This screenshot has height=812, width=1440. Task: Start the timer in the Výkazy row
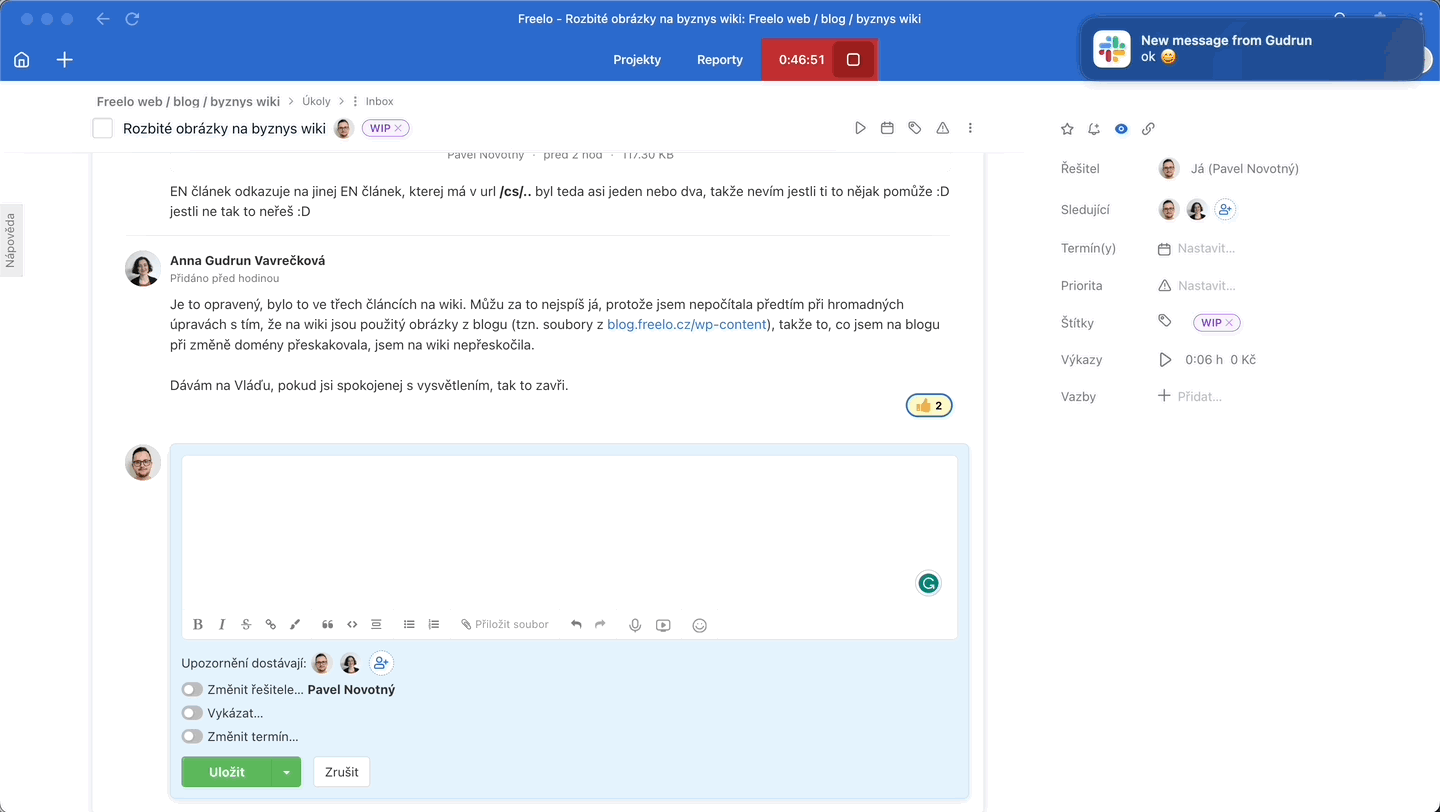[x=1165, y=360]
